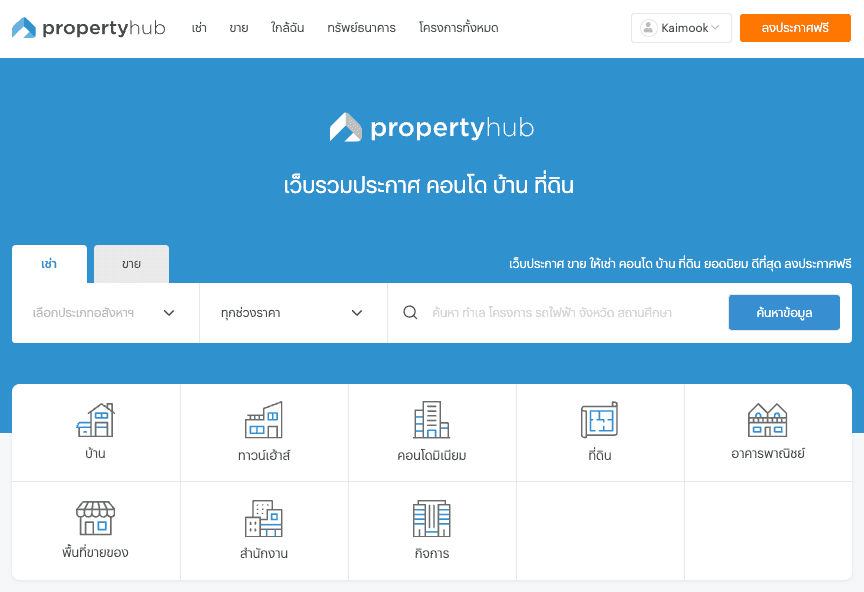Click the สำนักงาน category label
Screen dimensions: 864x592
point(264,553)
